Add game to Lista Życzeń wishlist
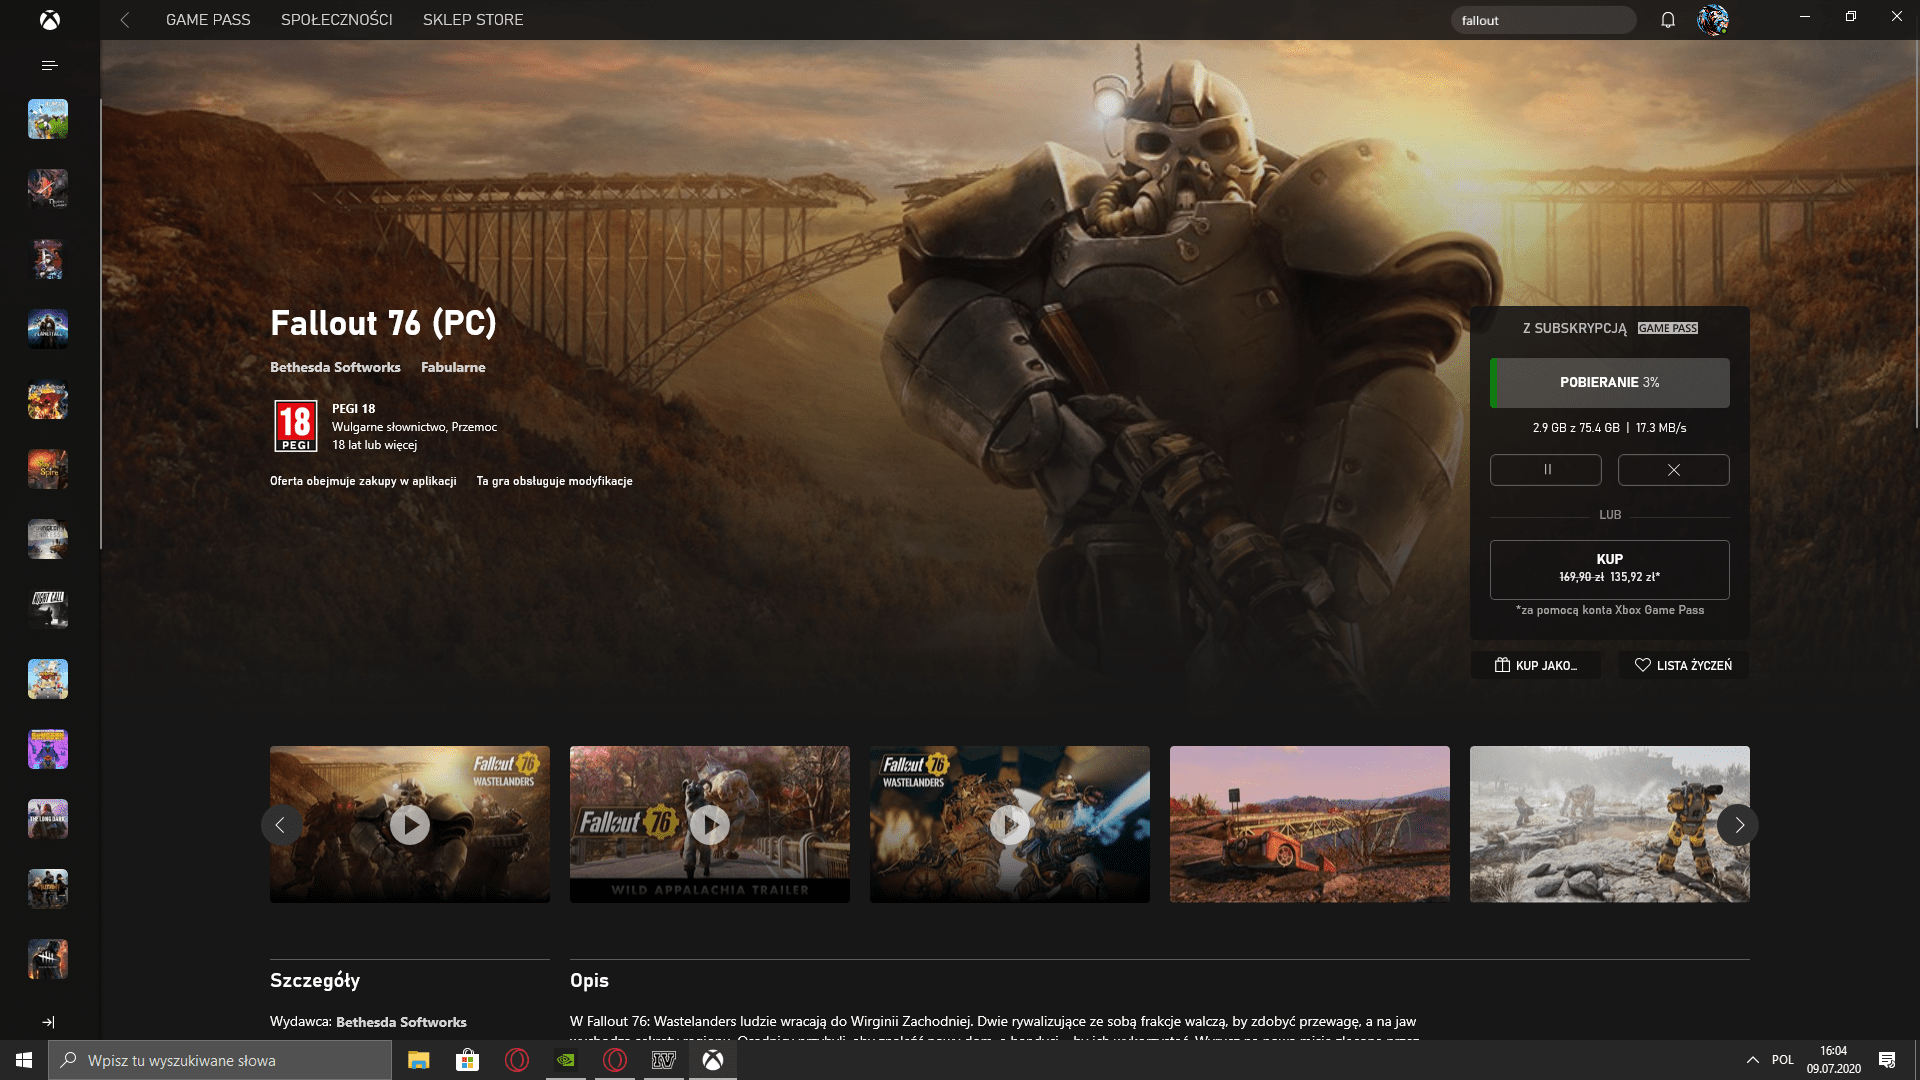The image size is (1920, 1080). point(1683,665)
